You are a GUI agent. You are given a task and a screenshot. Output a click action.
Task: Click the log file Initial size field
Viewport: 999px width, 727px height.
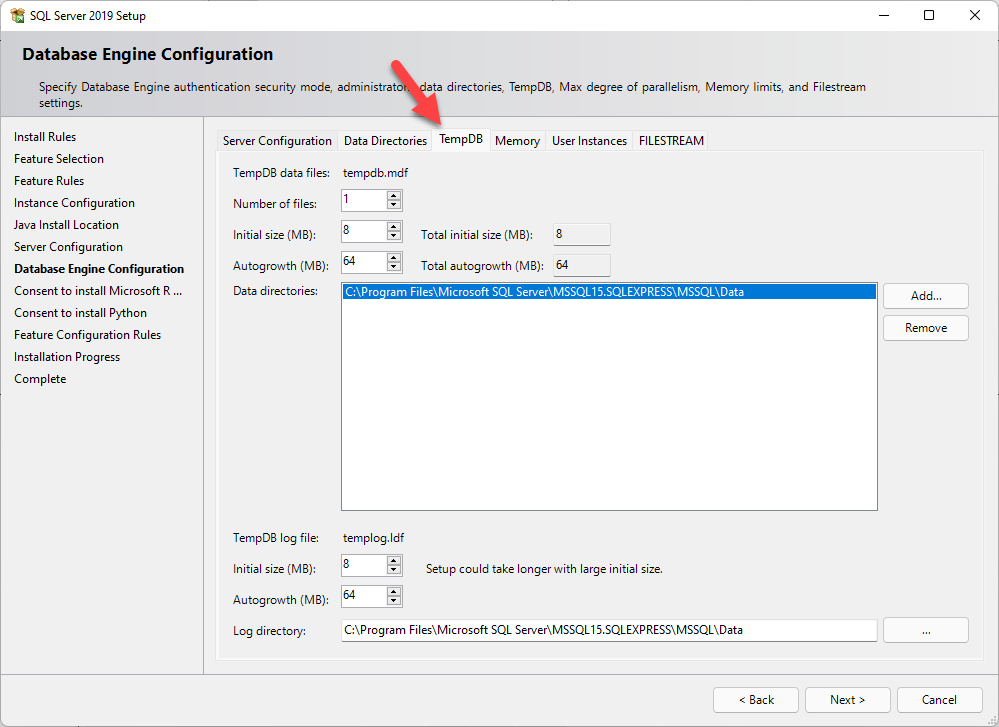tap(364, 565)
